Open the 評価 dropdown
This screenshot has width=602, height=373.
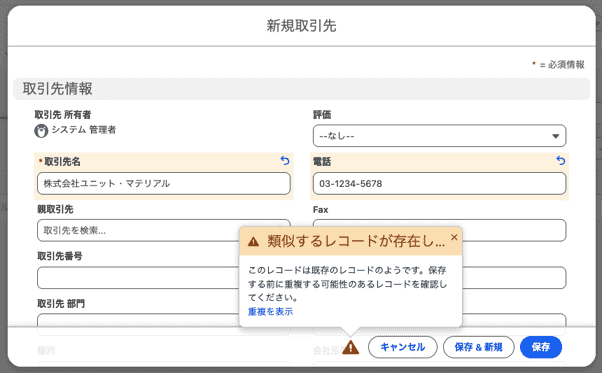coord(439,136)
